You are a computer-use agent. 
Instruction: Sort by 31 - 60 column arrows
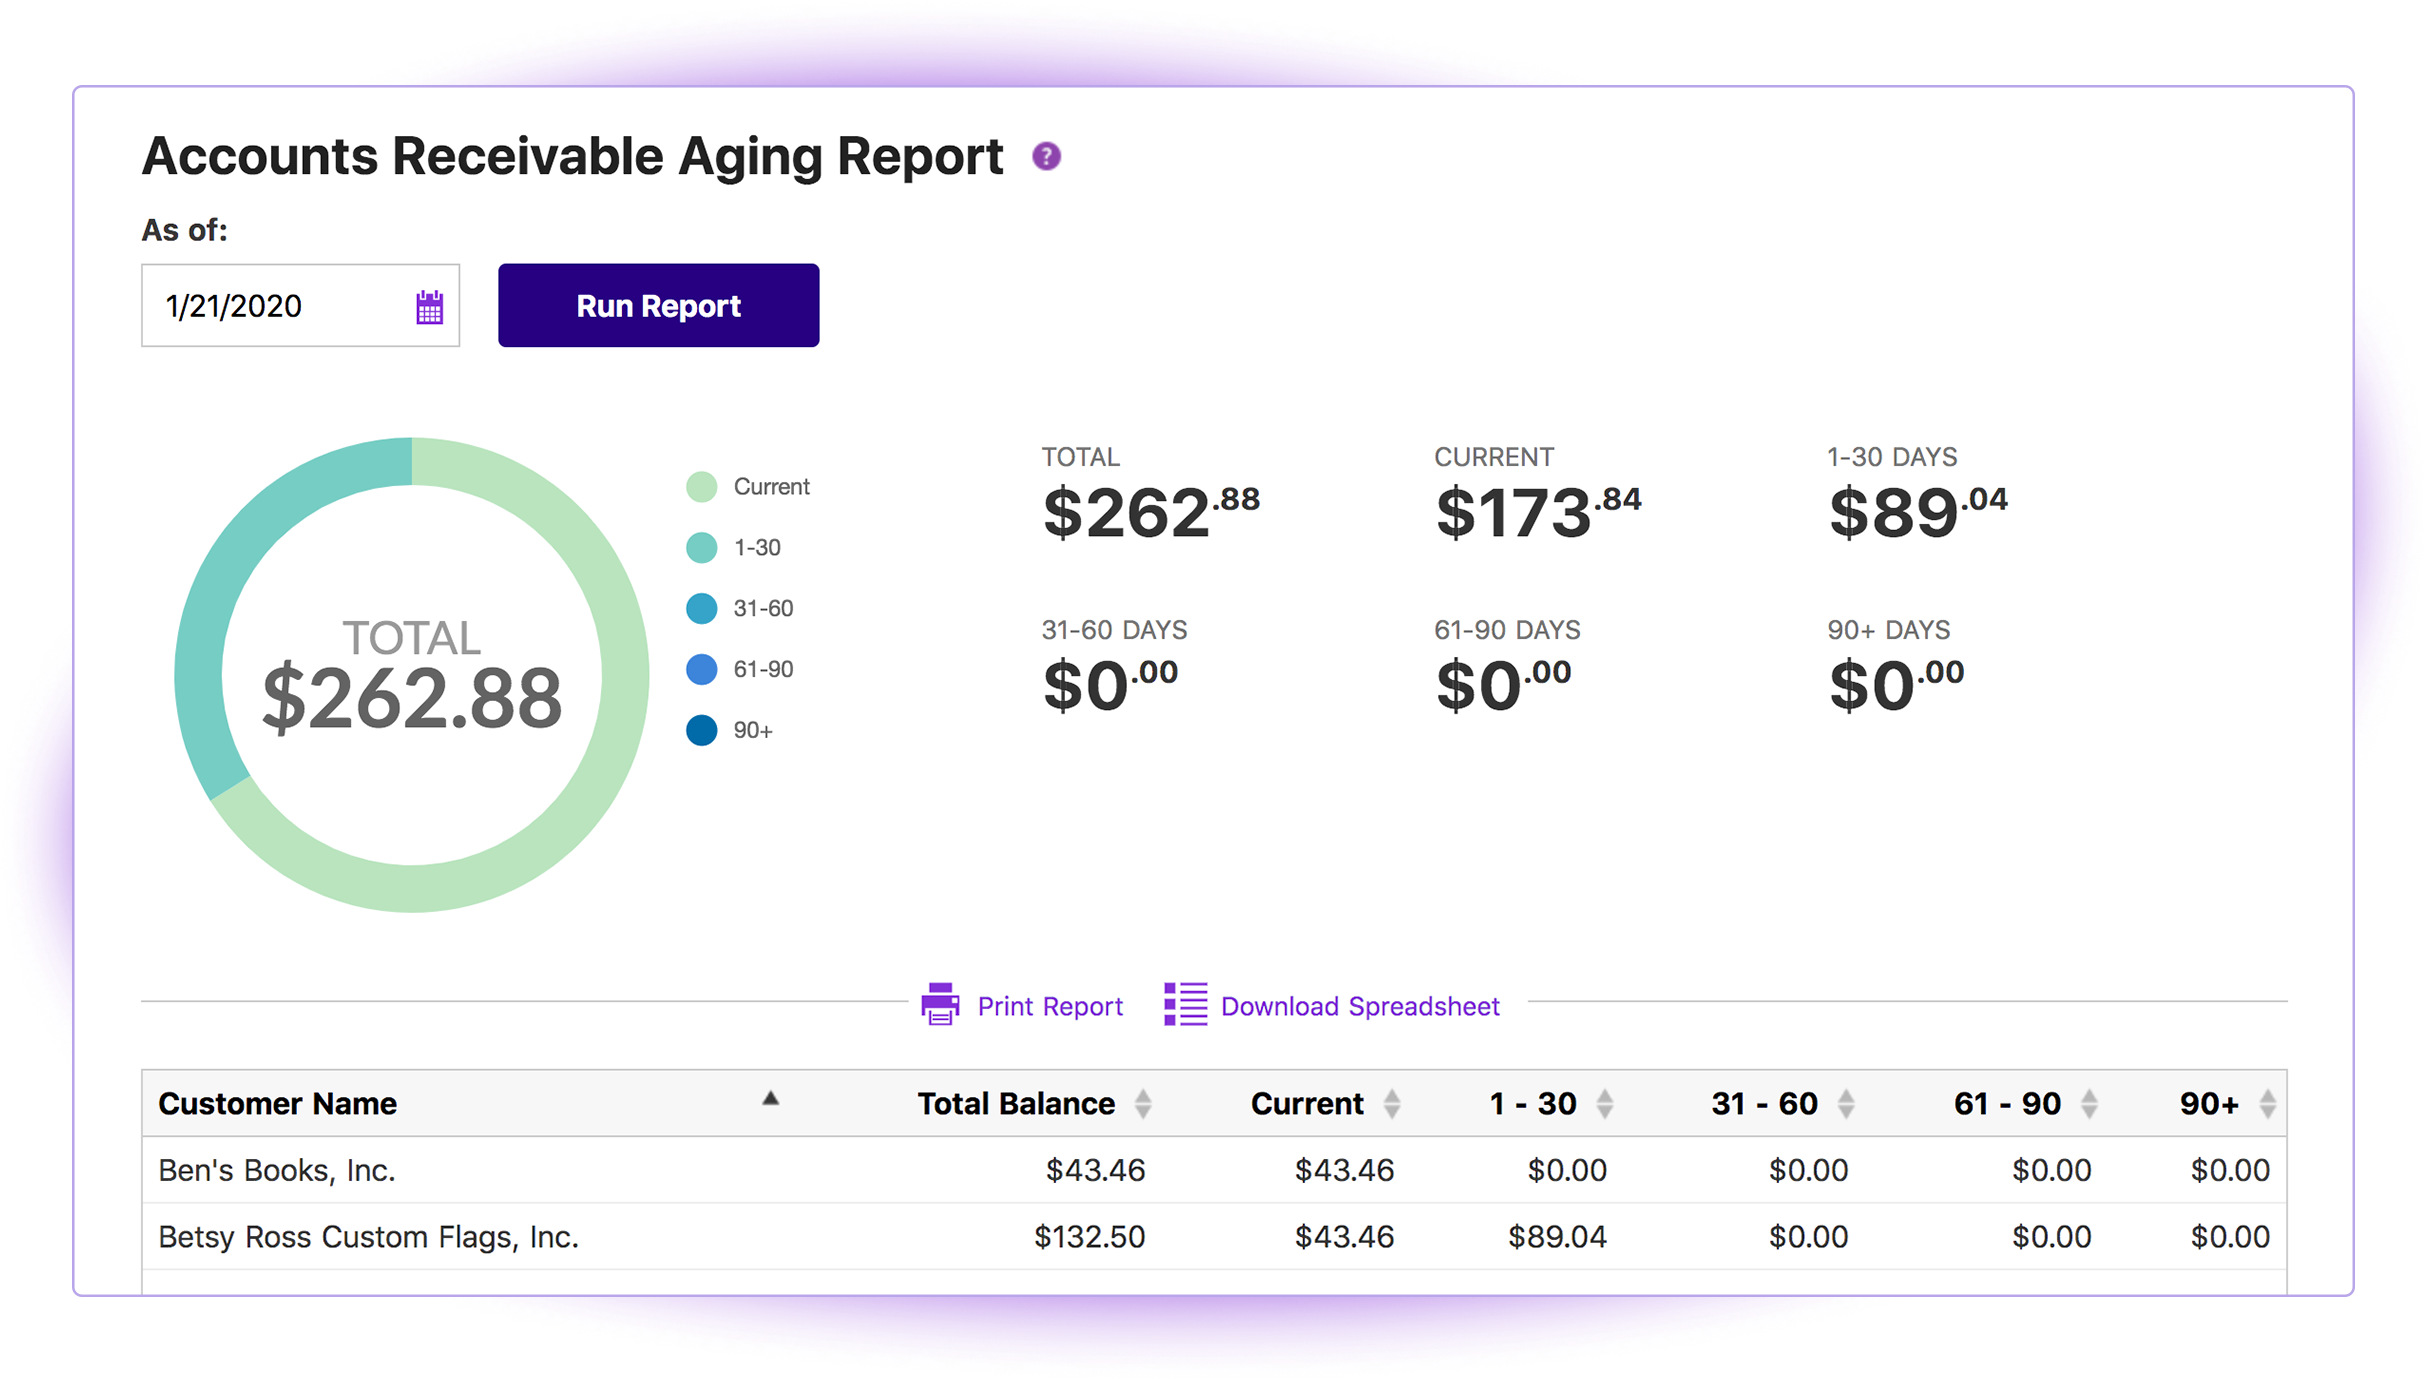[x=1846, y=1104]
